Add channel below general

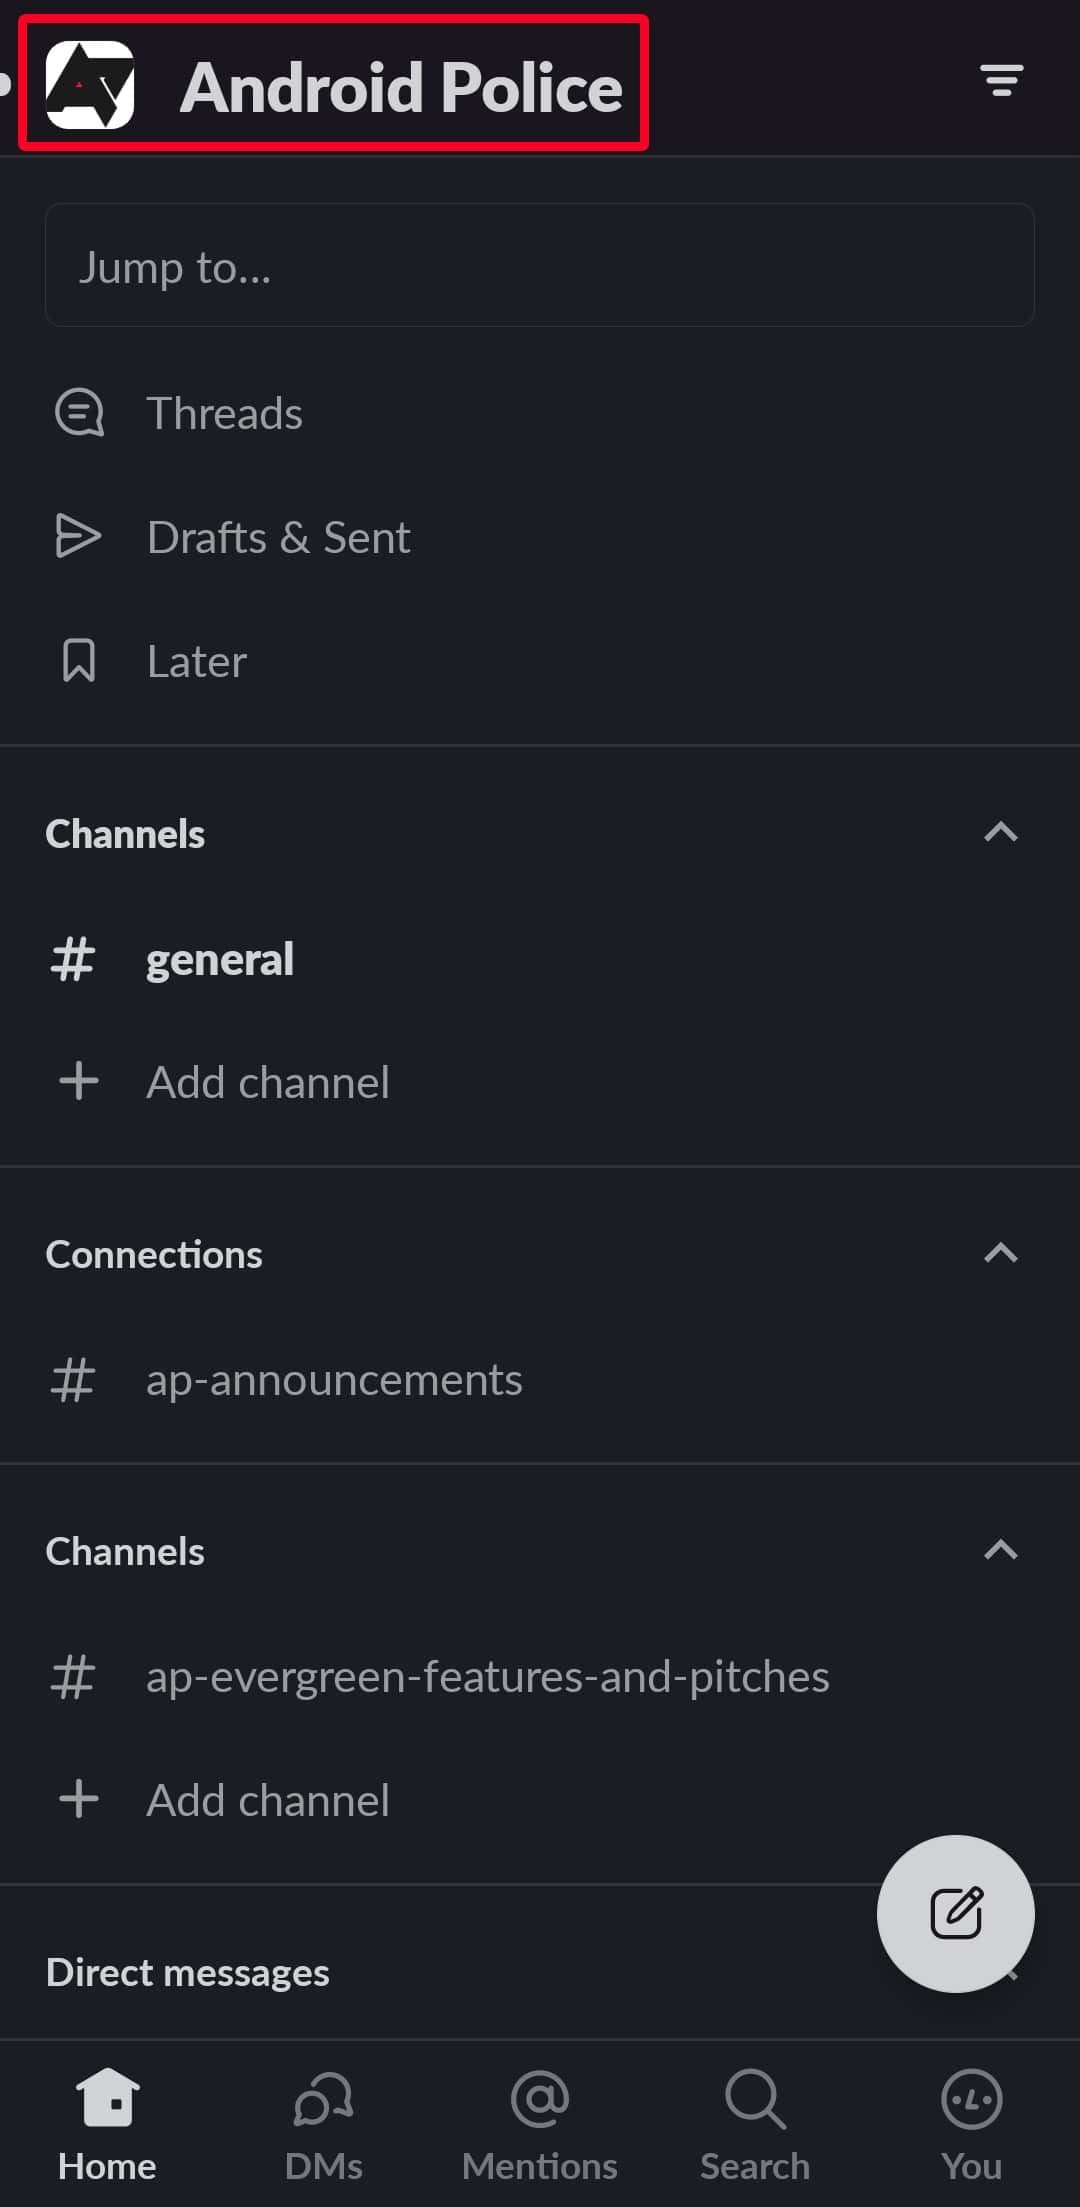(x=267, y=1082)
